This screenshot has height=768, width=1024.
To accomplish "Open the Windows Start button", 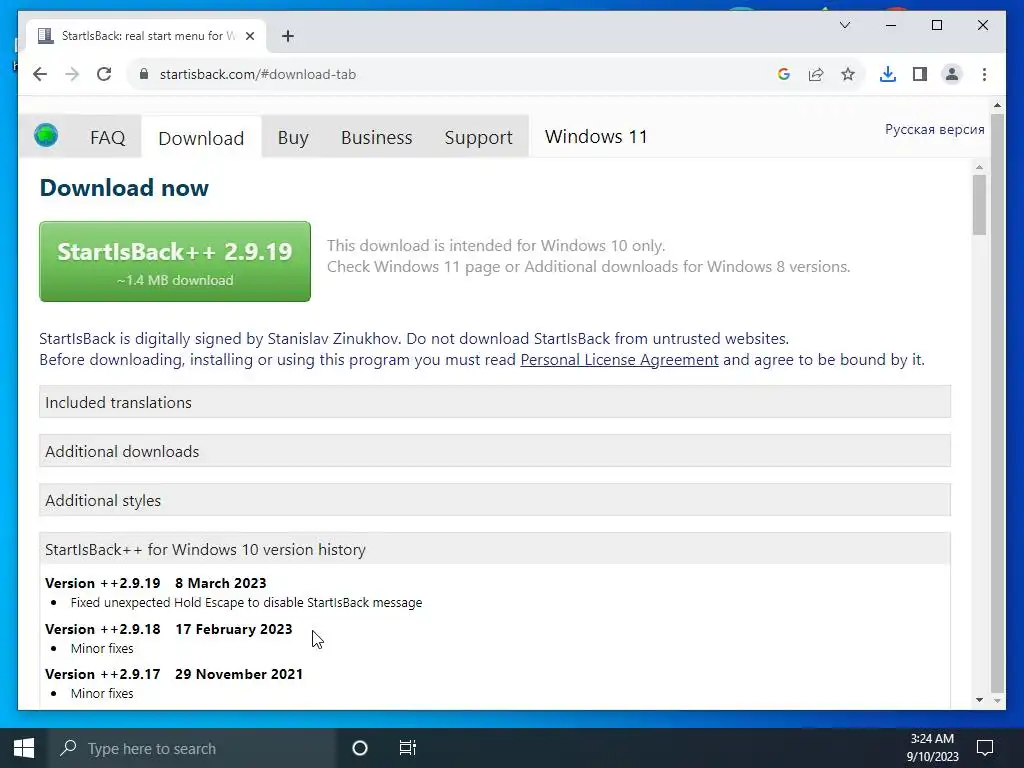I will tap(24, 748).
